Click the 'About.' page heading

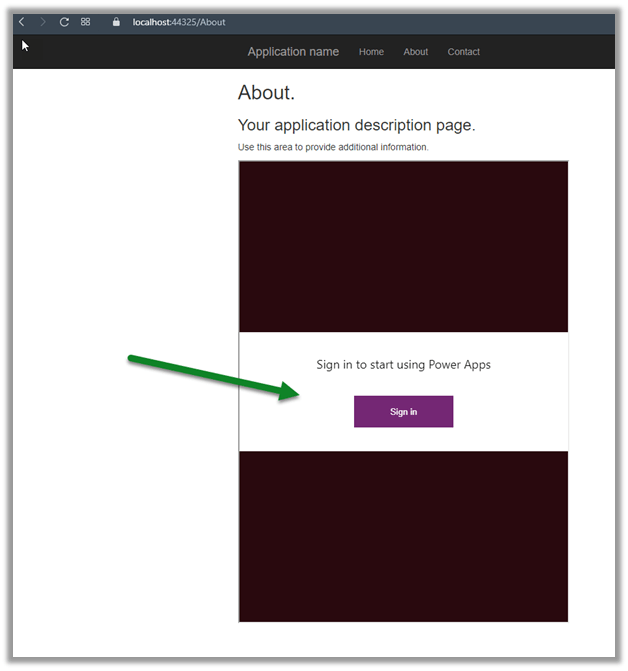pos(266,92)
